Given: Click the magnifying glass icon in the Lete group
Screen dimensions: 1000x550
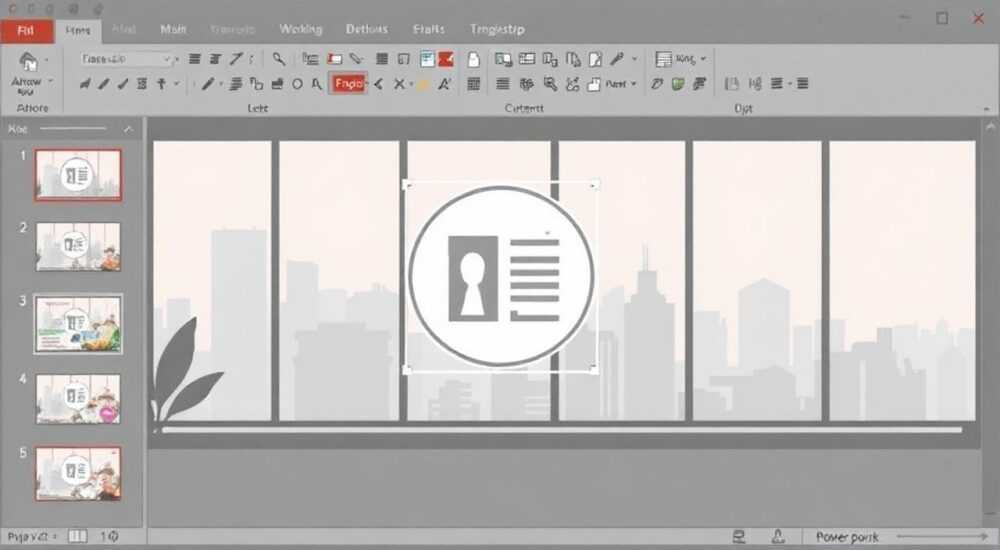Looking at the screenshot, I should click(279, 59).
